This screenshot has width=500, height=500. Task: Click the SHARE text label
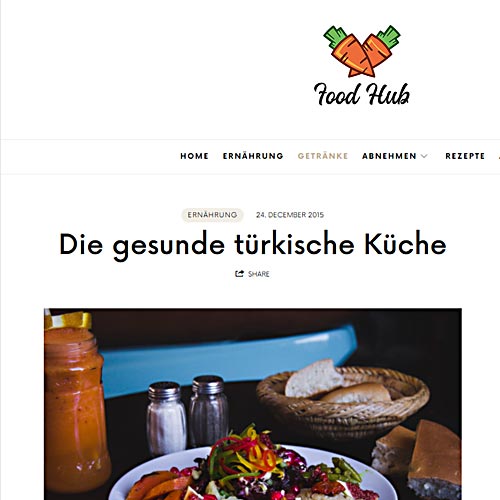point(259,274)
